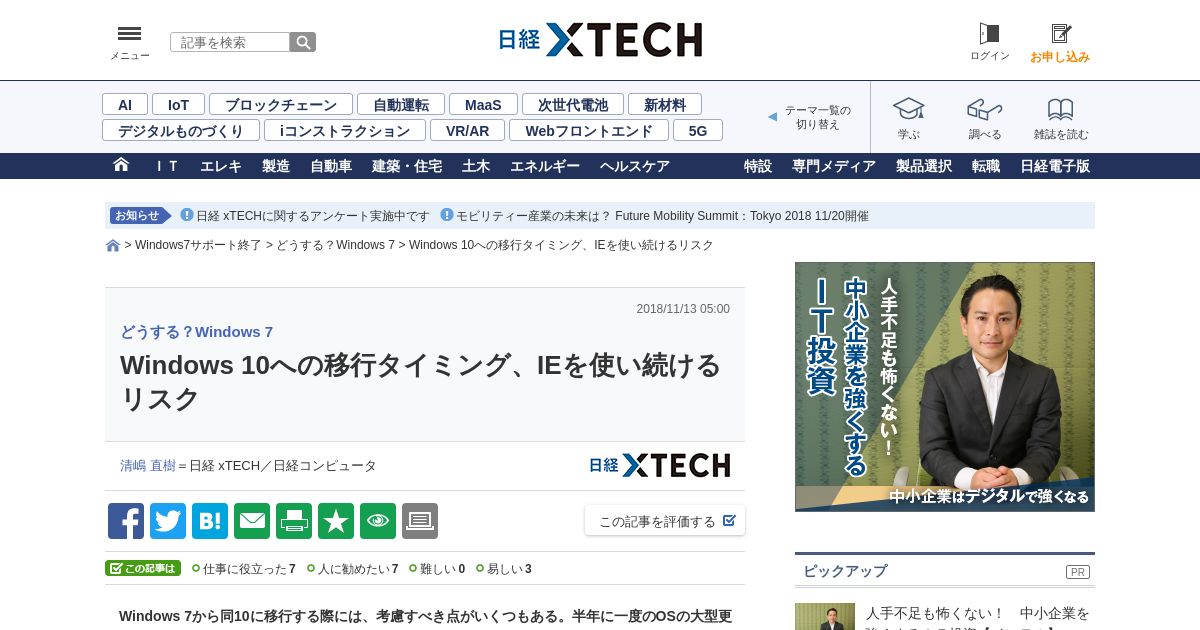
Task: Select the ブロックチェーン theme tag
Action: tap(281, 104)
